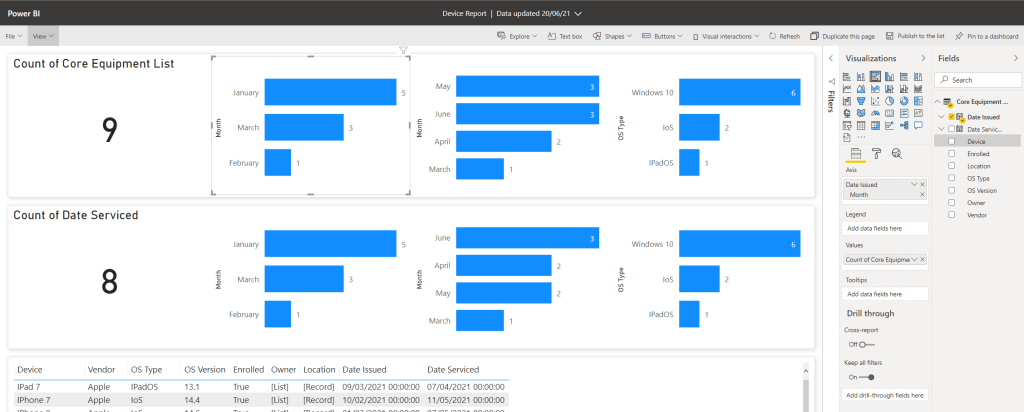
Task: Insert a Text box
Action: (x=564, y=36)
